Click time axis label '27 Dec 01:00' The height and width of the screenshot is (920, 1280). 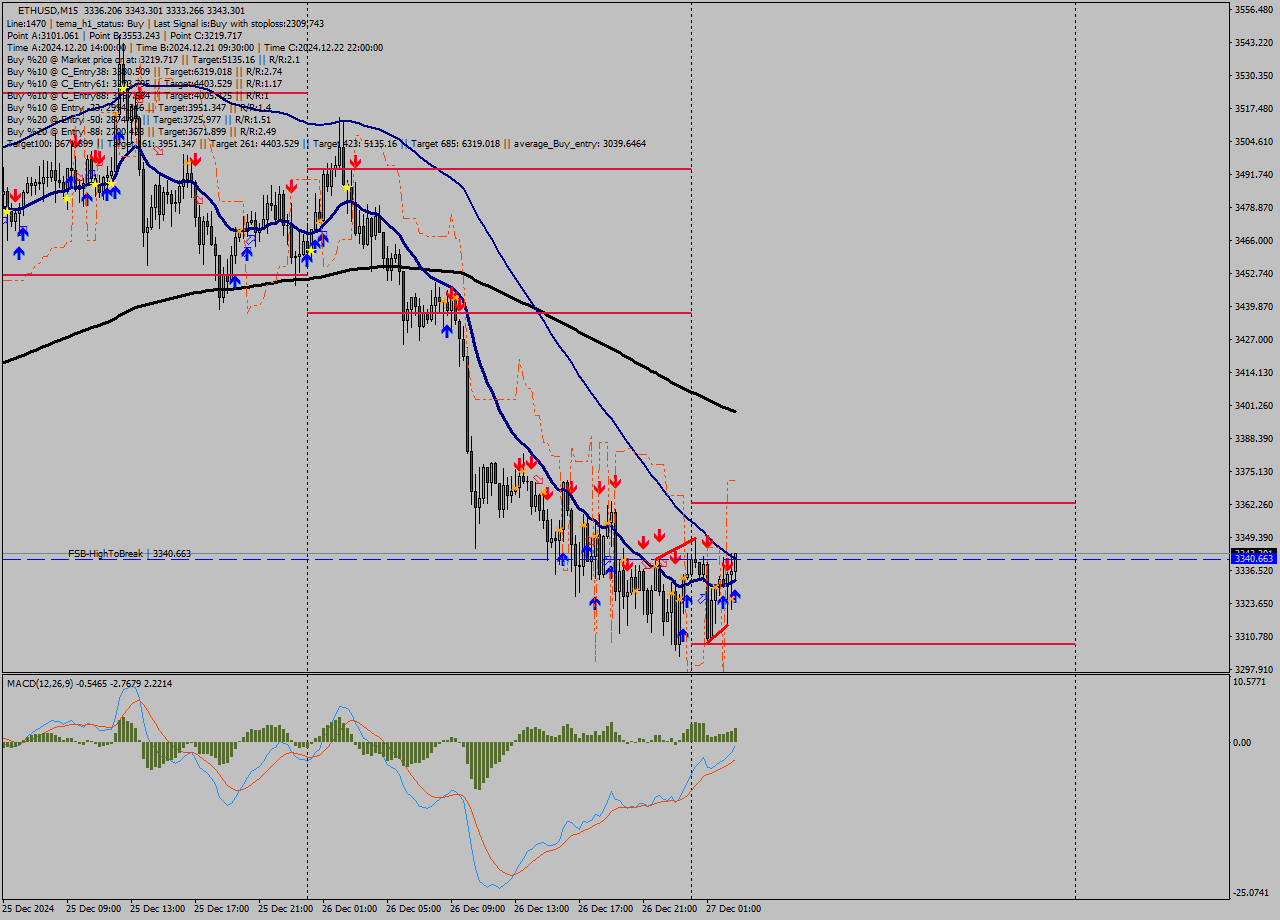(x=733, y=909)
